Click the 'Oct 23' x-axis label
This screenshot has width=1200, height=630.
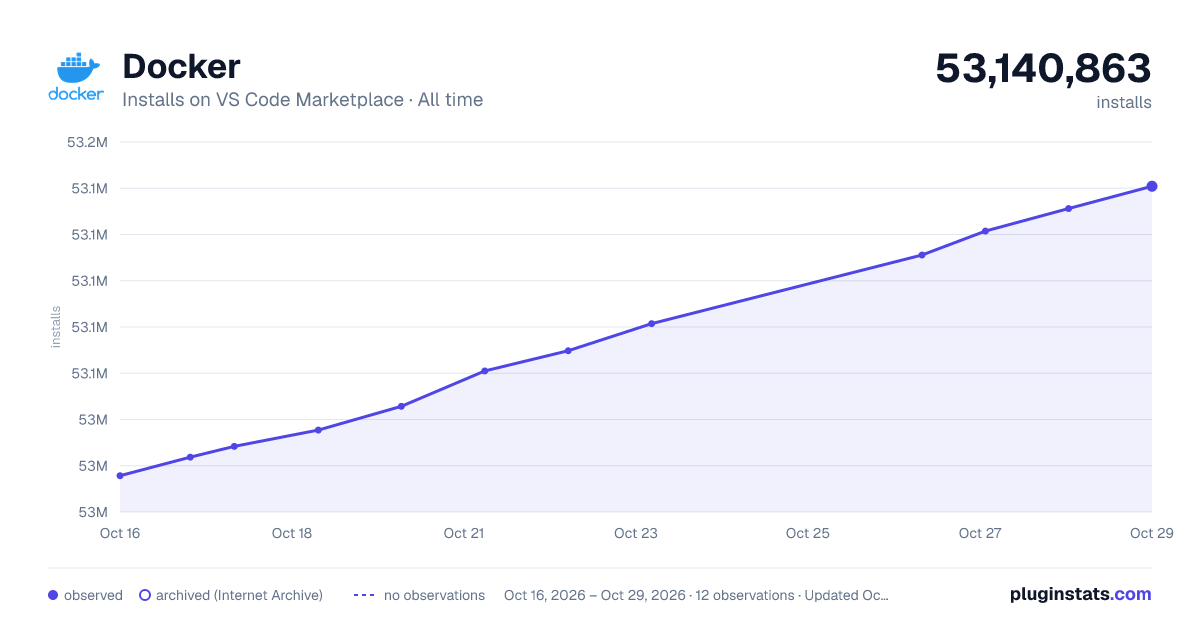point(636,533)
